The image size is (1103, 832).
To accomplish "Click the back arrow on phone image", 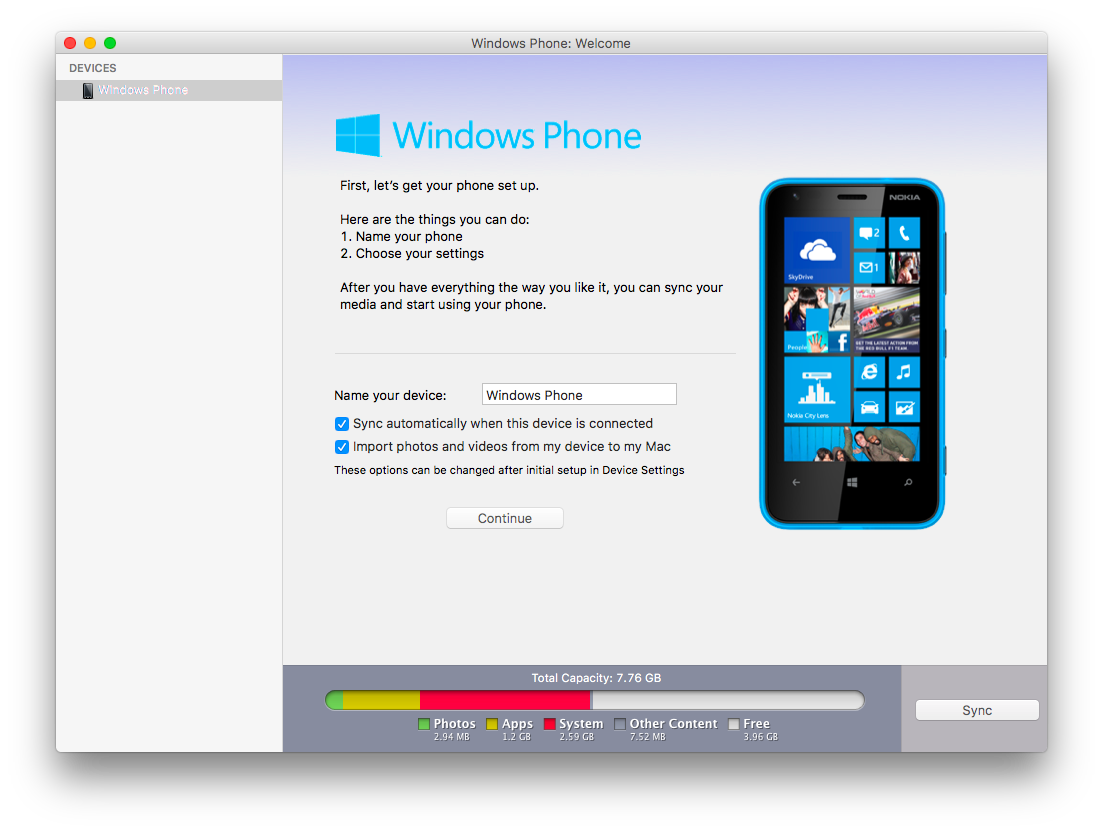I will click(796, 482).
